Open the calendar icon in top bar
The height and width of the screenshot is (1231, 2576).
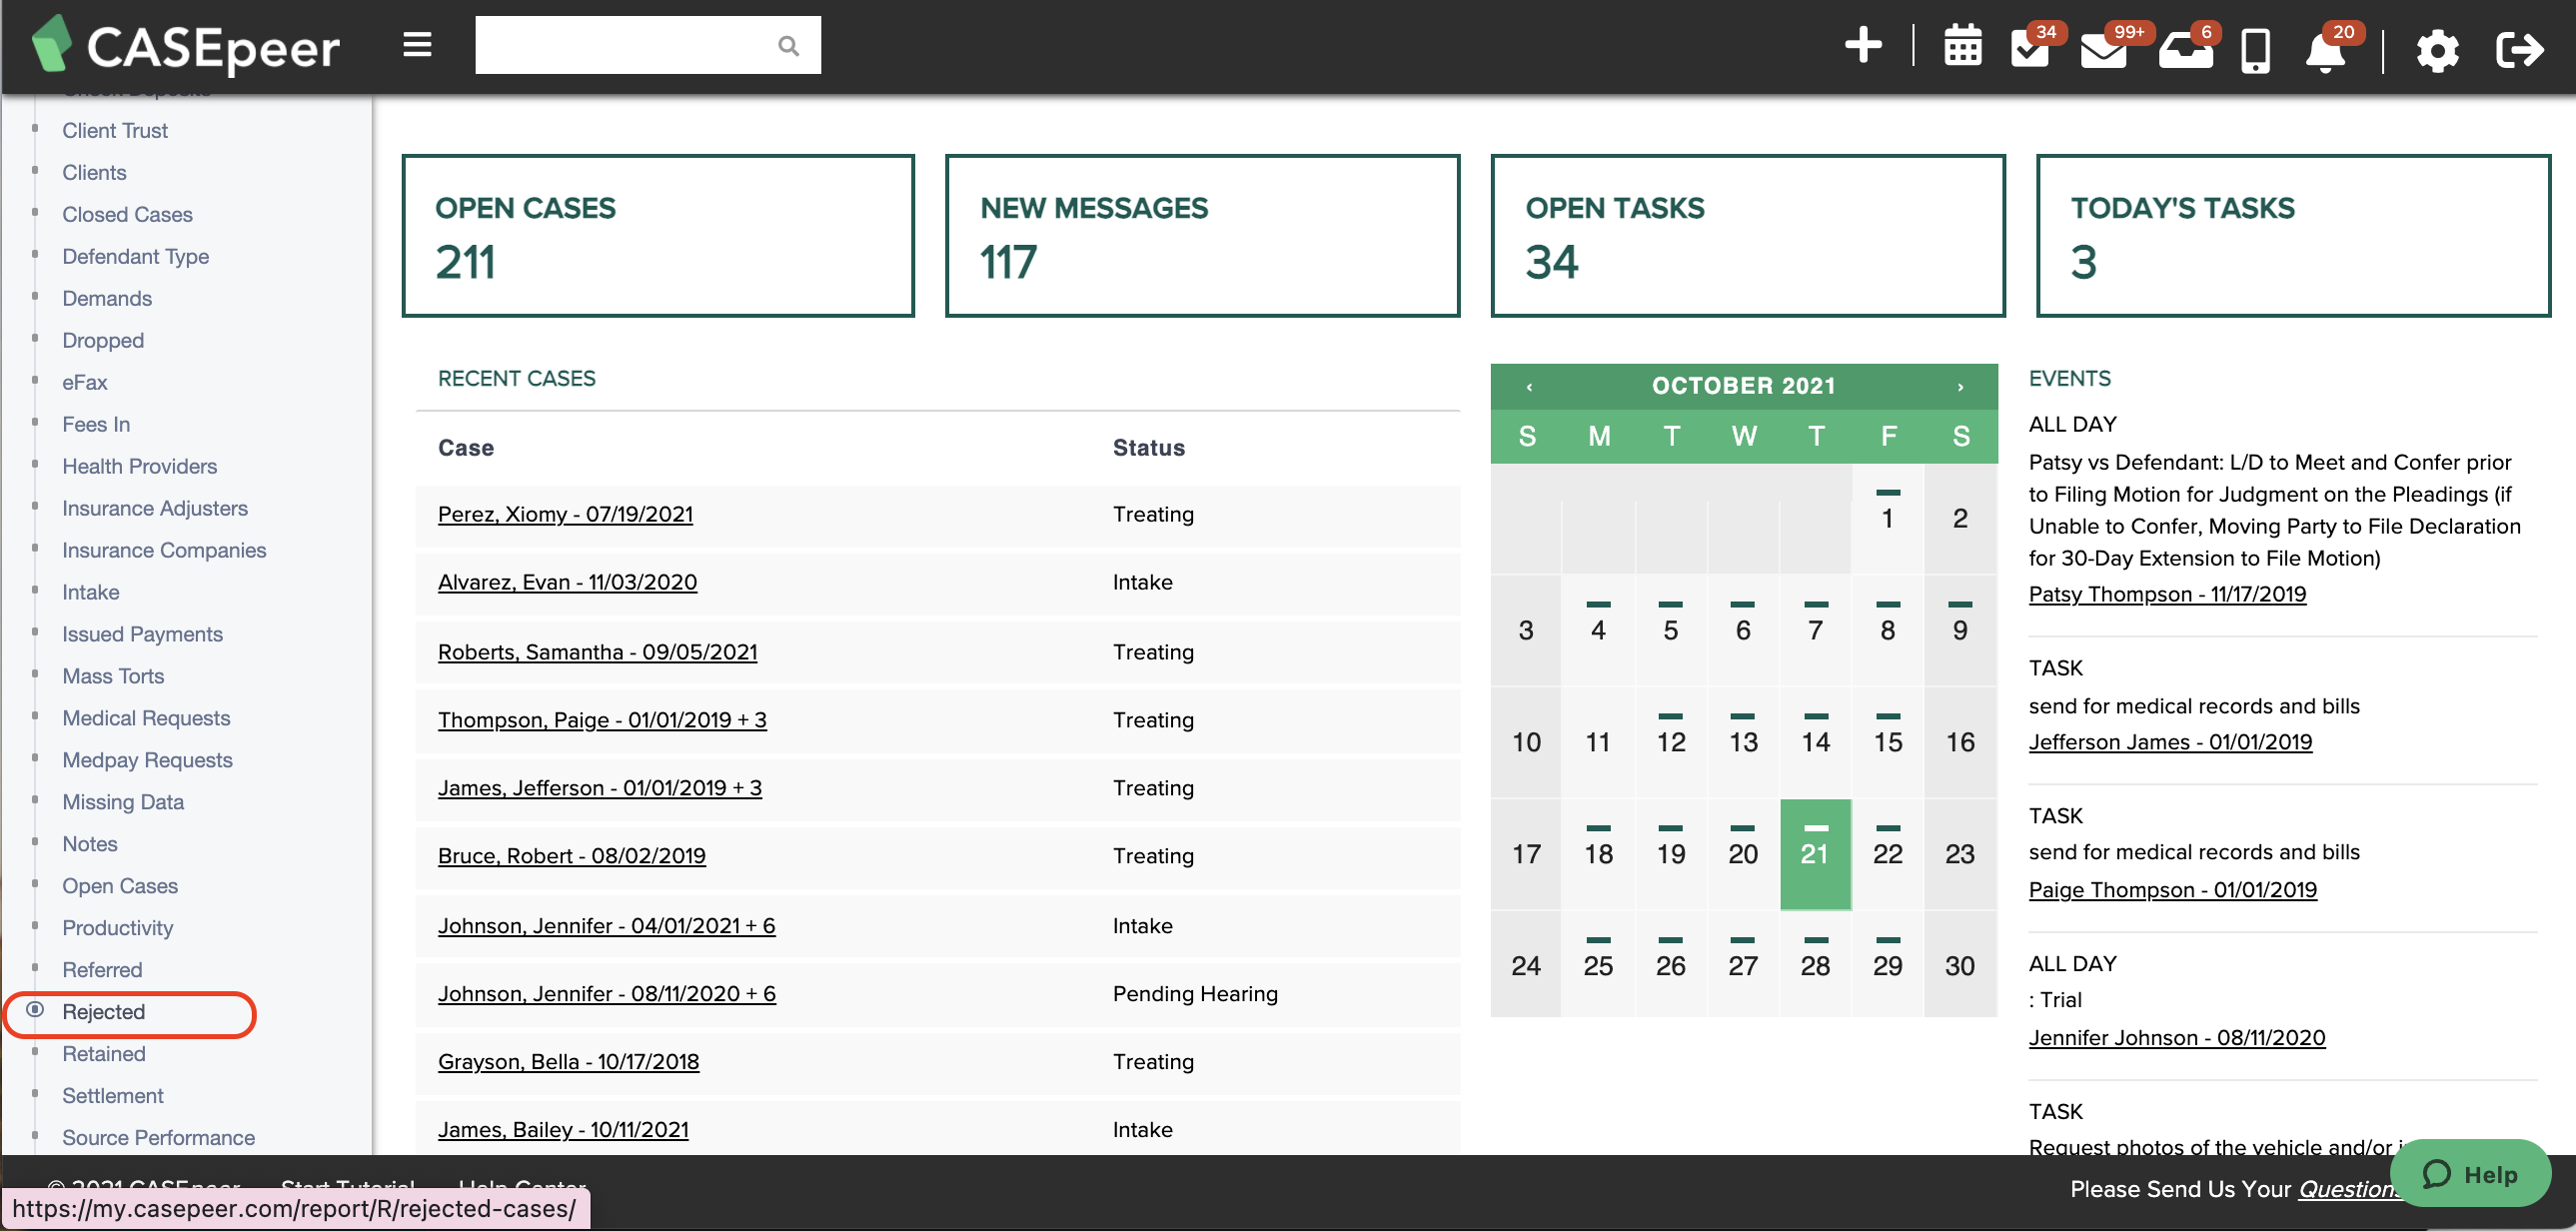(1962, 47)
